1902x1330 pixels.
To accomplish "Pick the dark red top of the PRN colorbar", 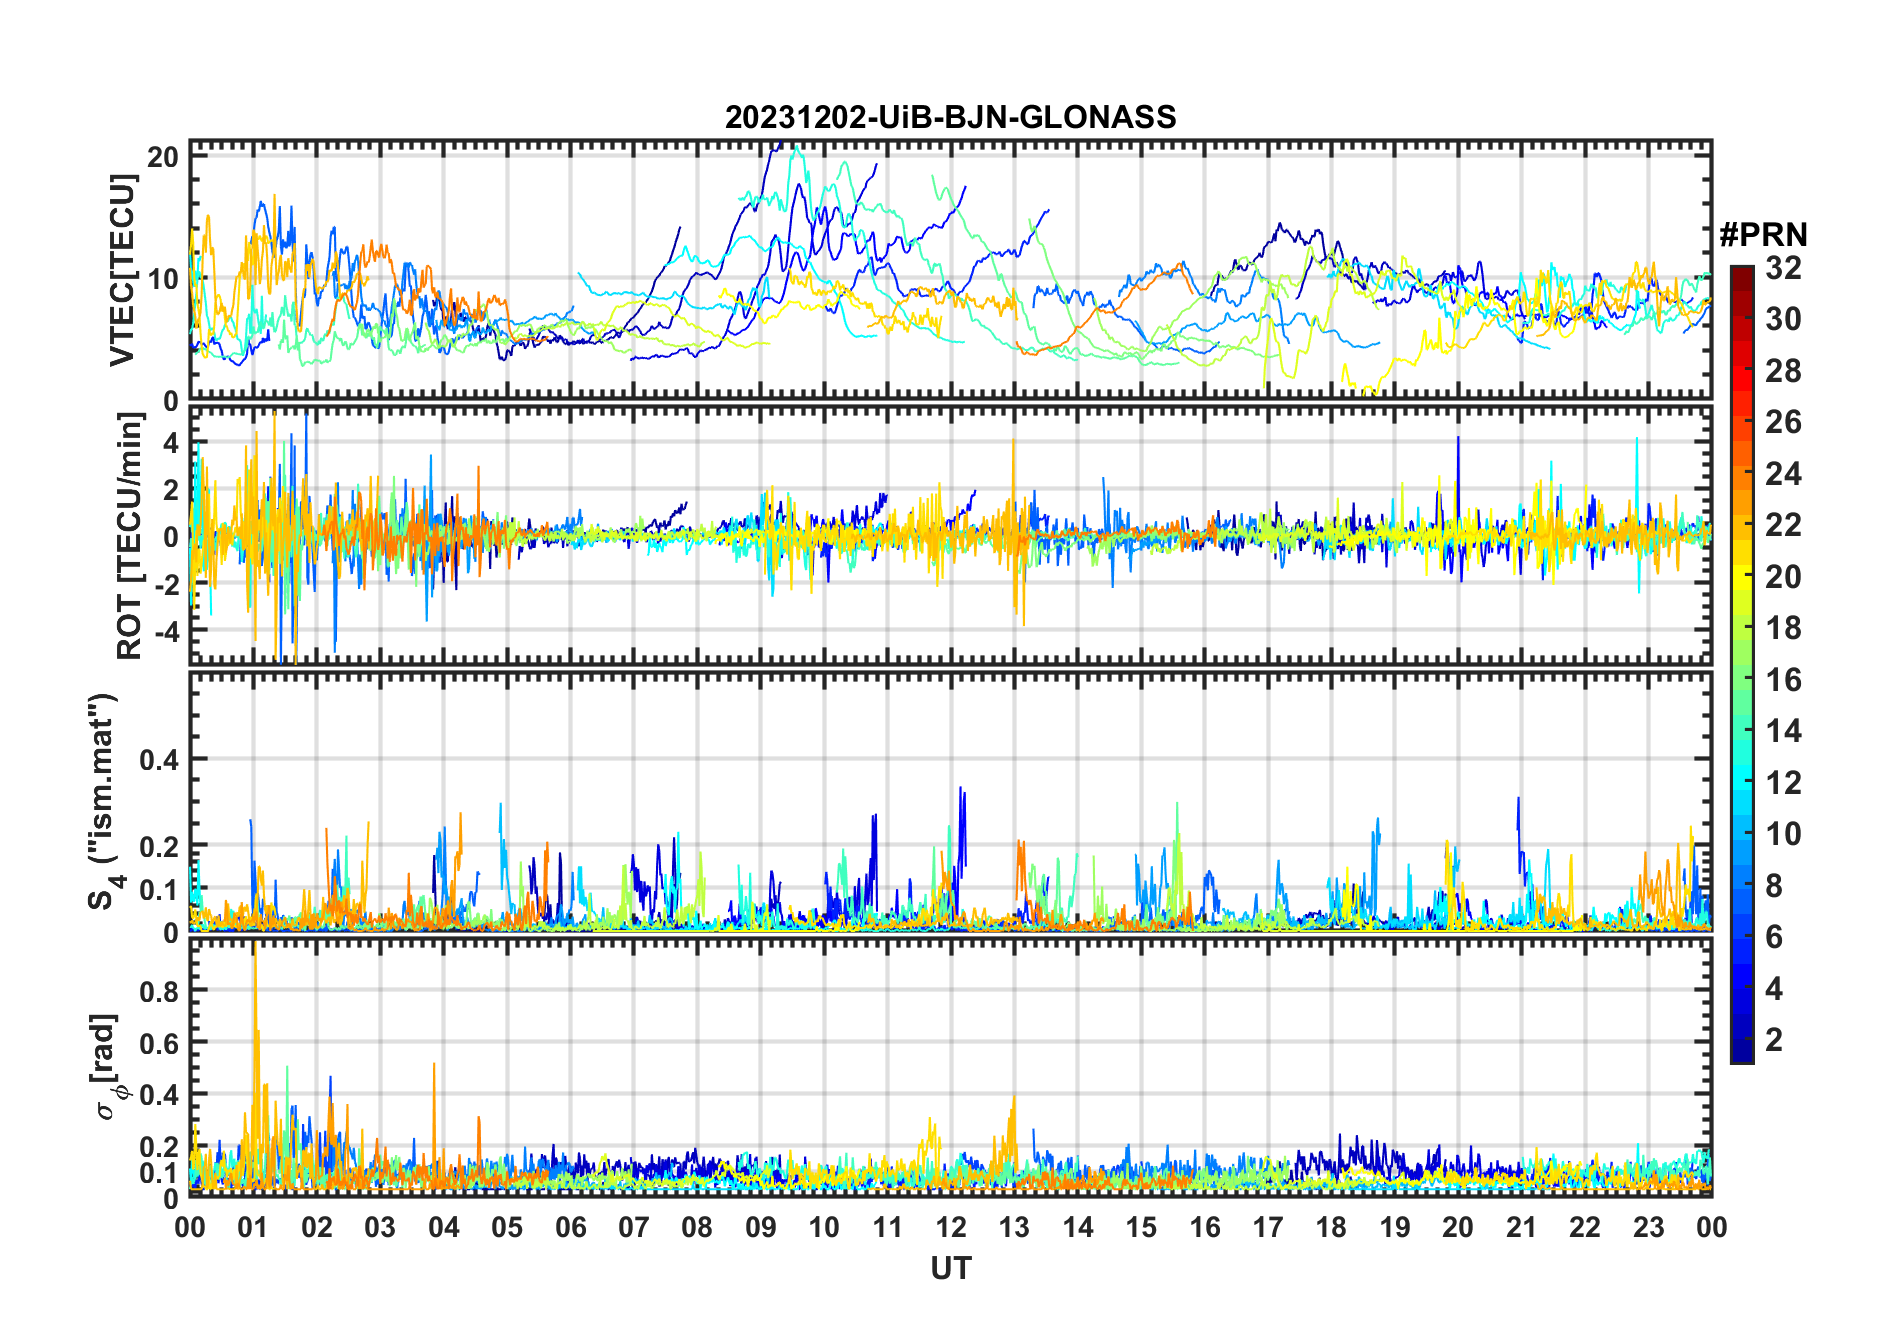I will pos(1741,272).
